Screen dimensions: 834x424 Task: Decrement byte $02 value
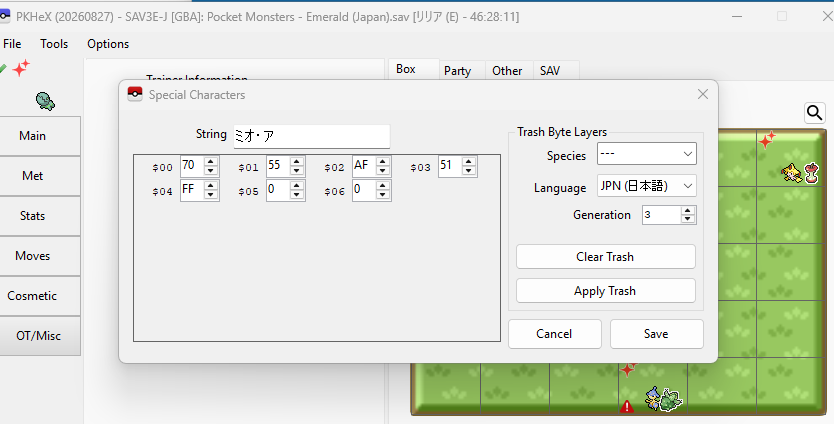tap(383, 170)
